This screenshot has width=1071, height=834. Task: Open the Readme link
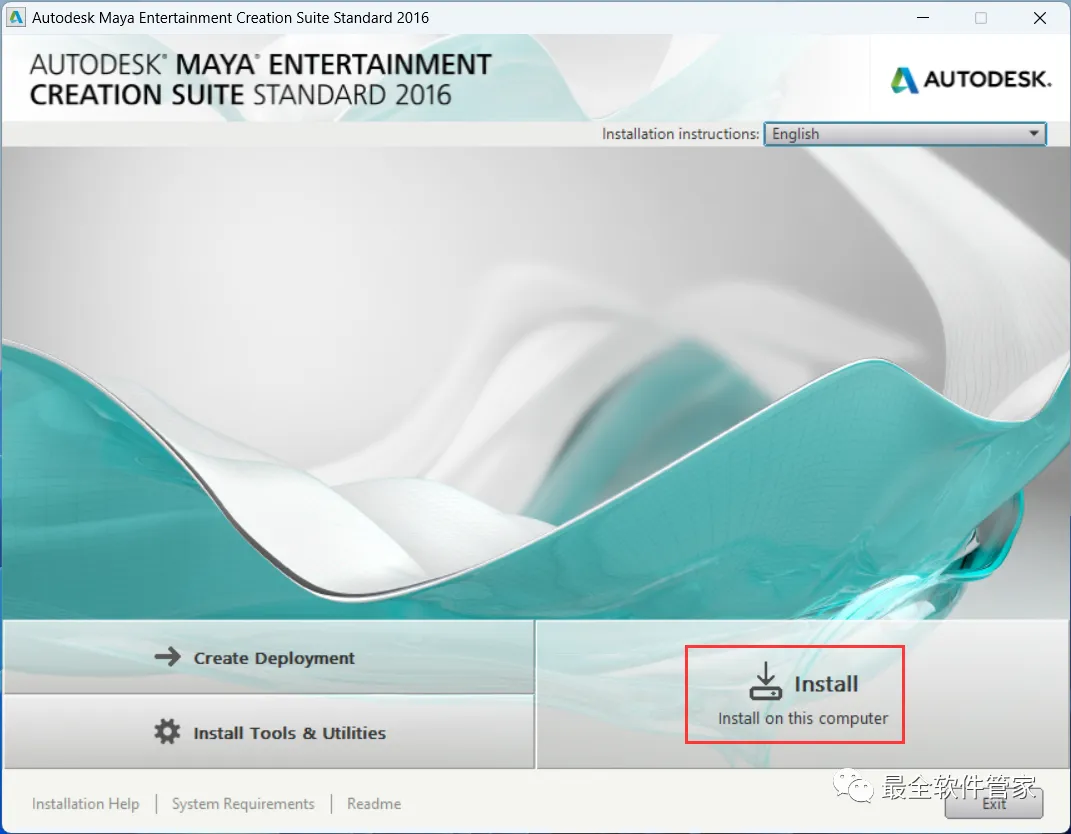374,804
